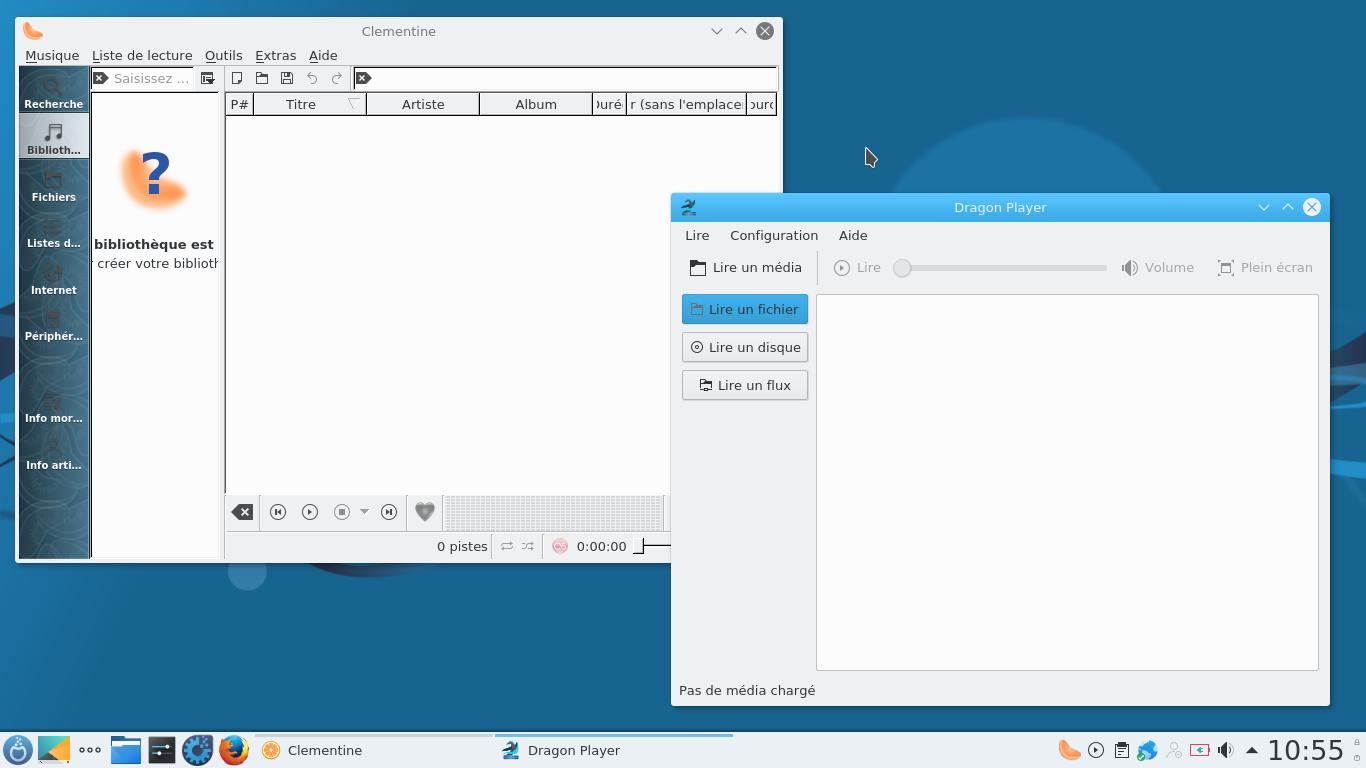The width and height of the screenshot is (1366, 768).
Task: Undo the last playlist action
Action: pos(312,78)
